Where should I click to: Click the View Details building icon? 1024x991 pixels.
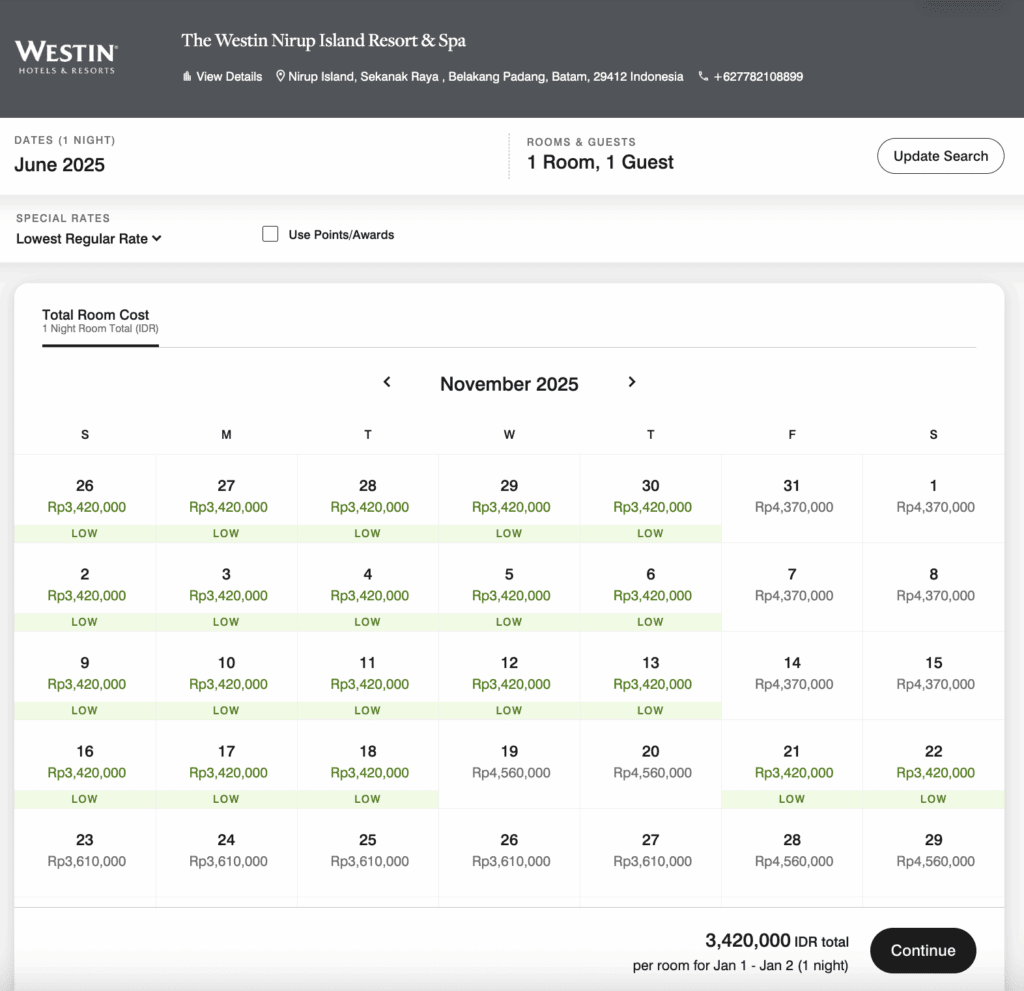click(187, 77)
